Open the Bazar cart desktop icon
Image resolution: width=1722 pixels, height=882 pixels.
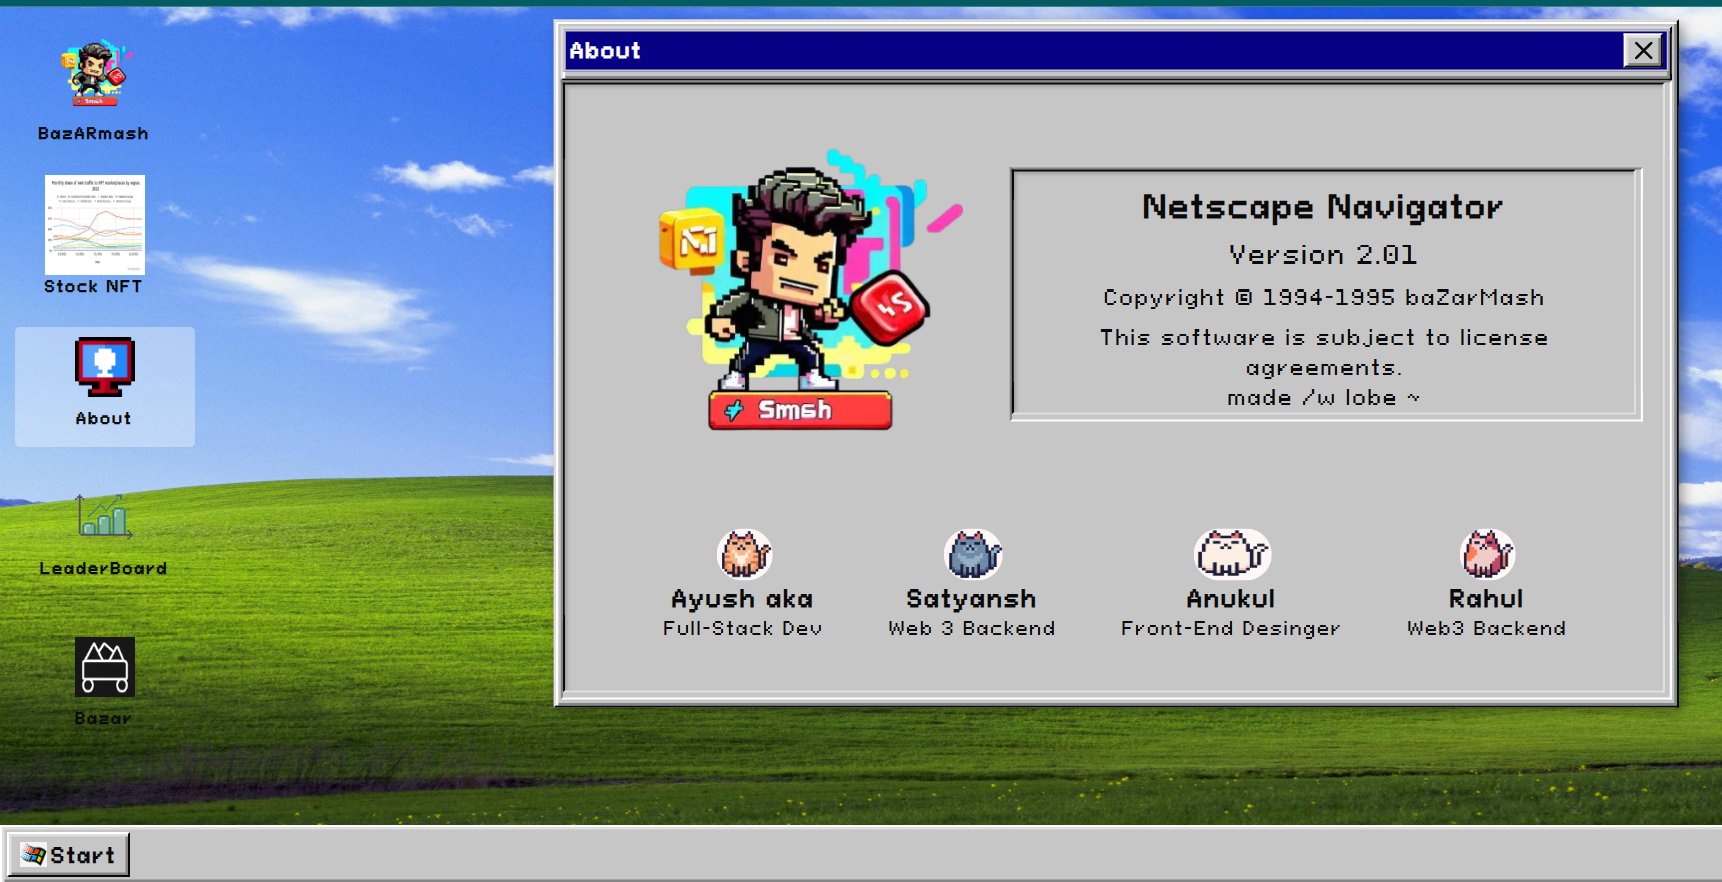click(105, 667)
